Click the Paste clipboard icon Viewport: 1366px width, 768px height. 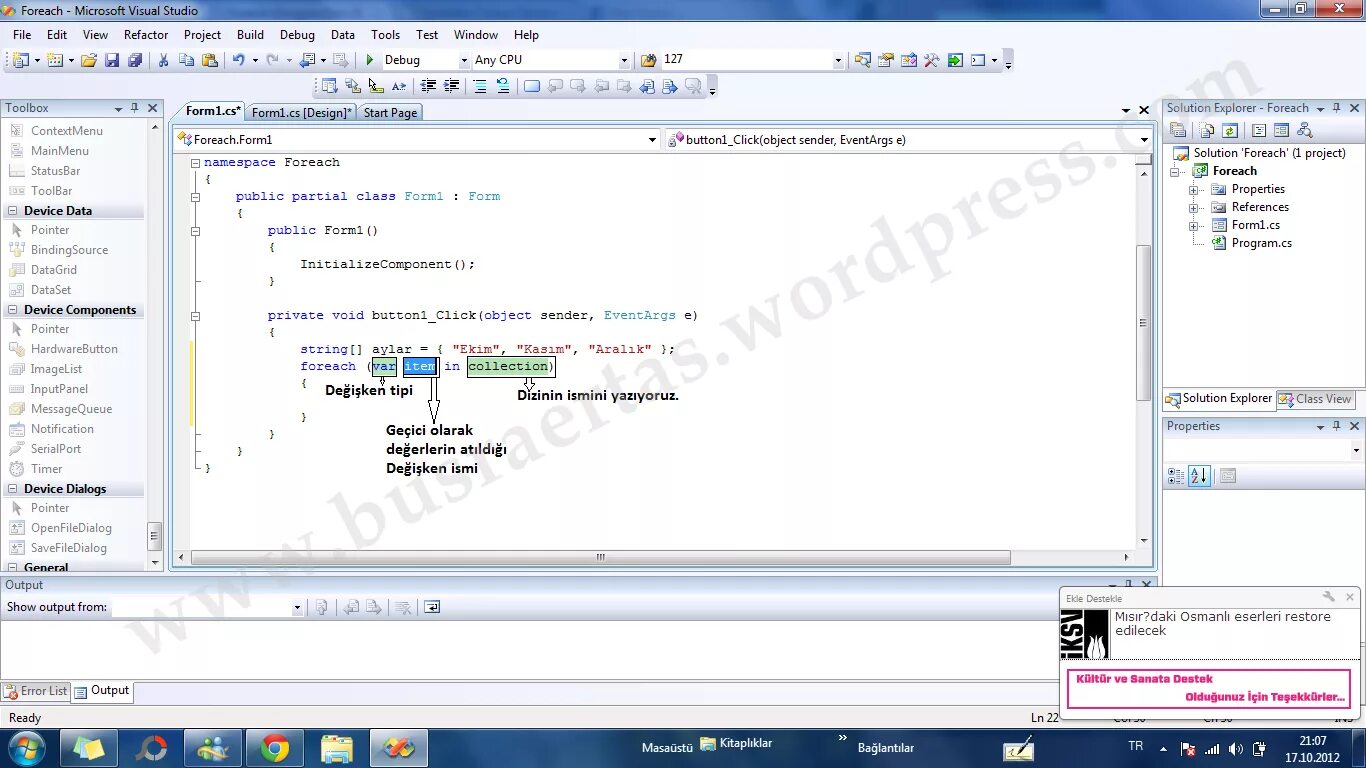[209, 60]
